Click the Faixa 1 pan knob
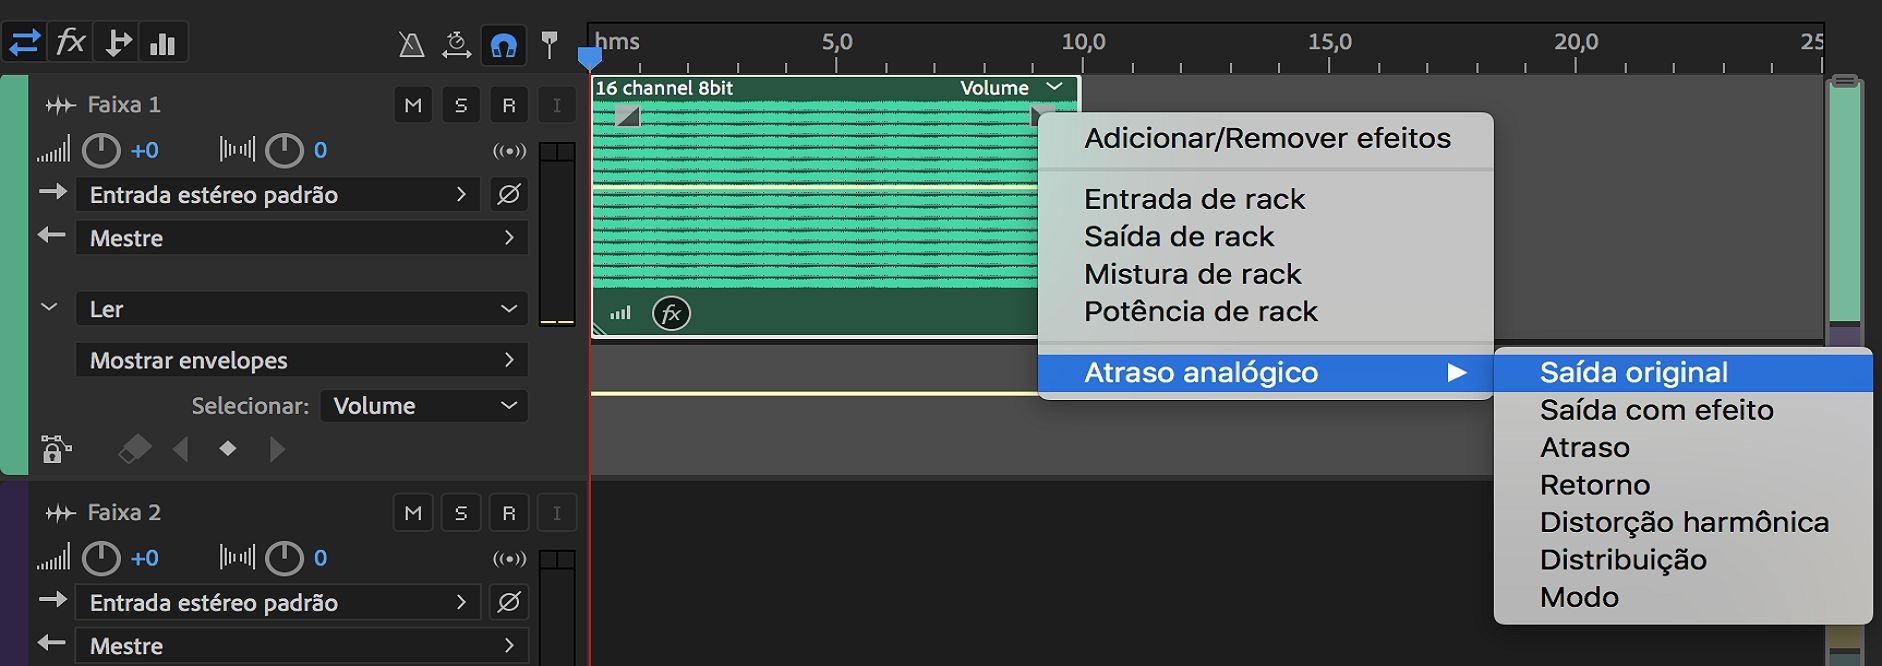This screenshot has width=1882, height=666. (x=284, y=150)
